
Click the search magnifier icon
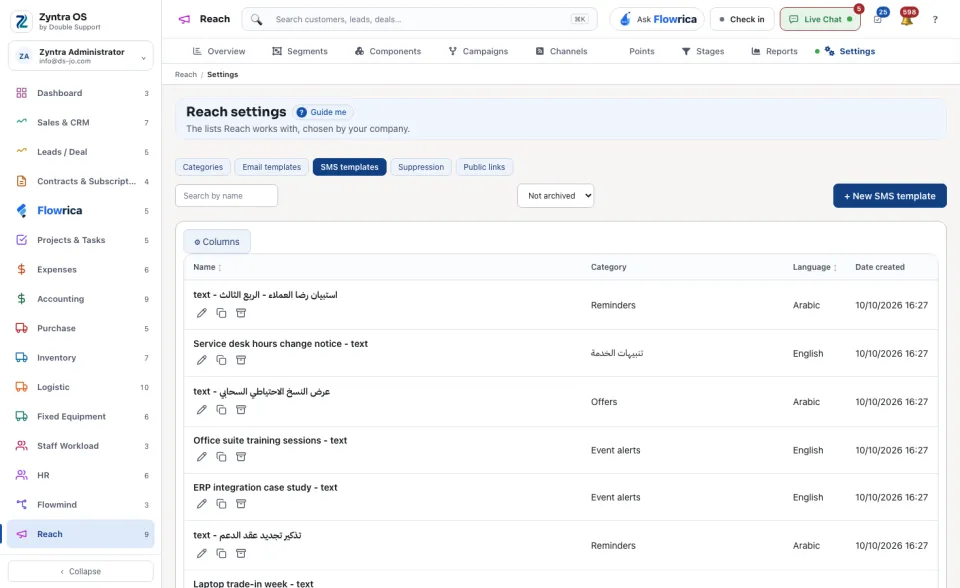257,20
